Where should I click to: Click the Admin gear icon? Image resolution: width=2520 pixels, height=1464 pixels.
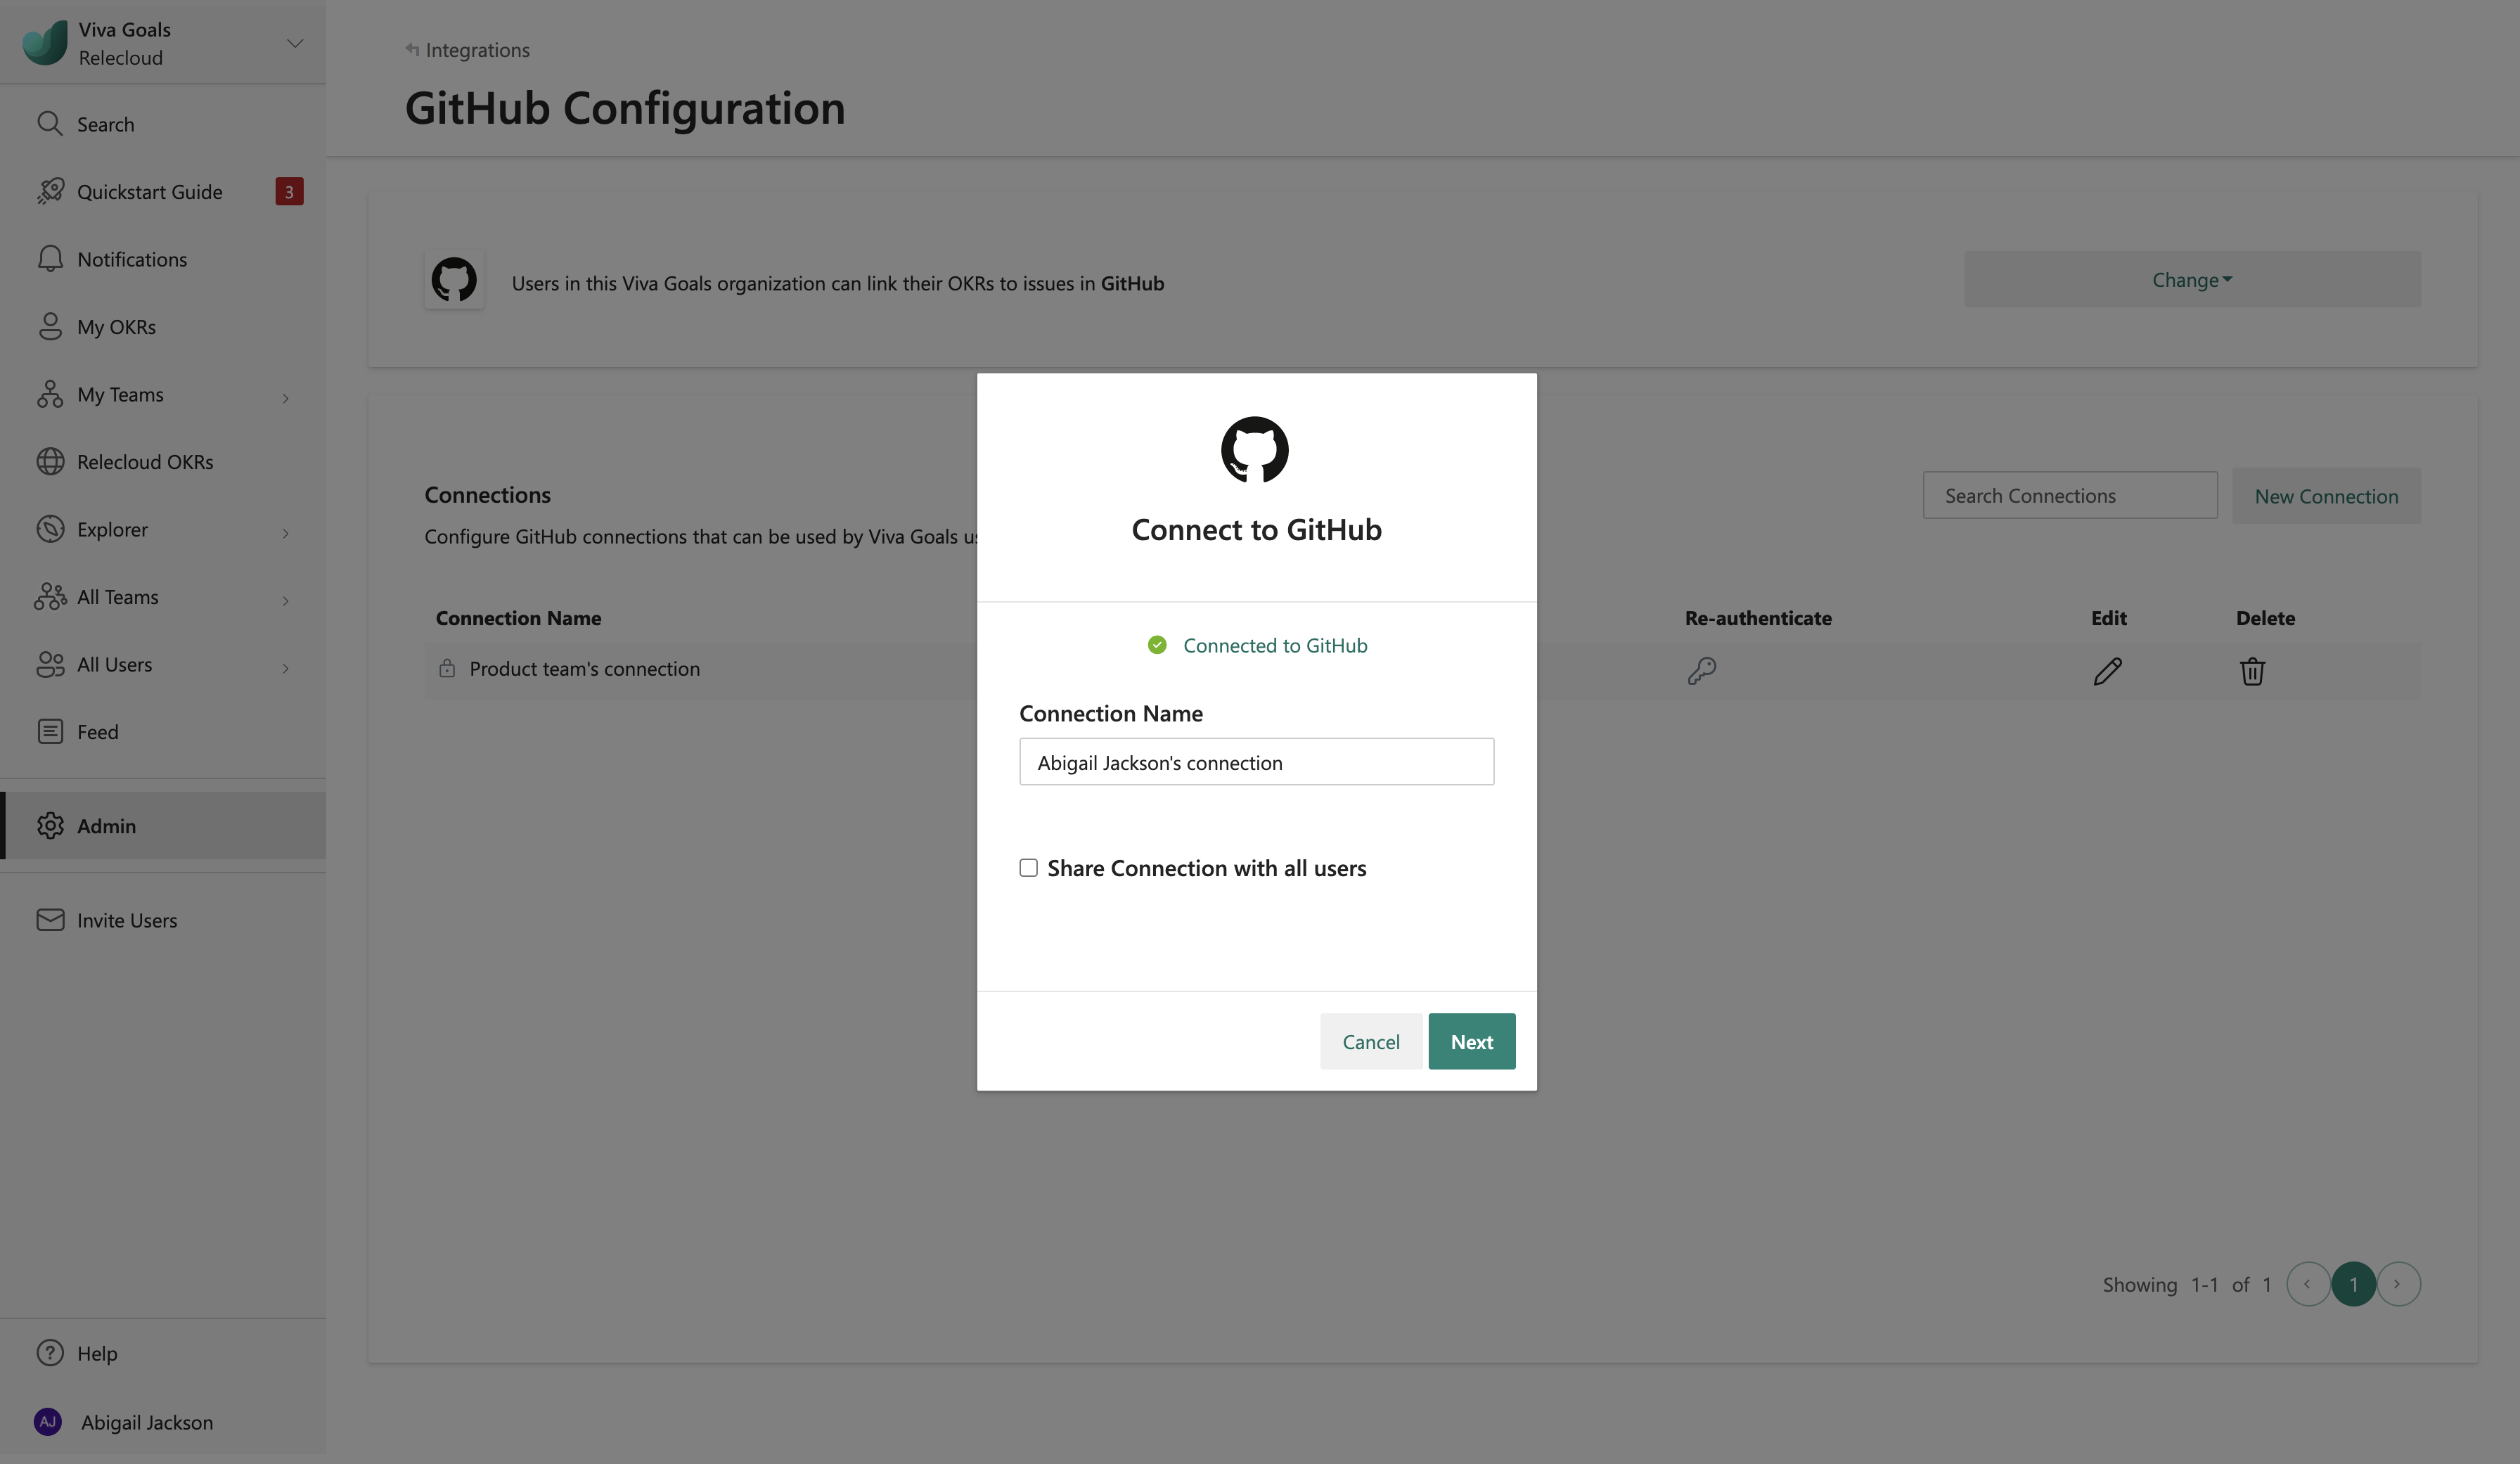[50, 826]
